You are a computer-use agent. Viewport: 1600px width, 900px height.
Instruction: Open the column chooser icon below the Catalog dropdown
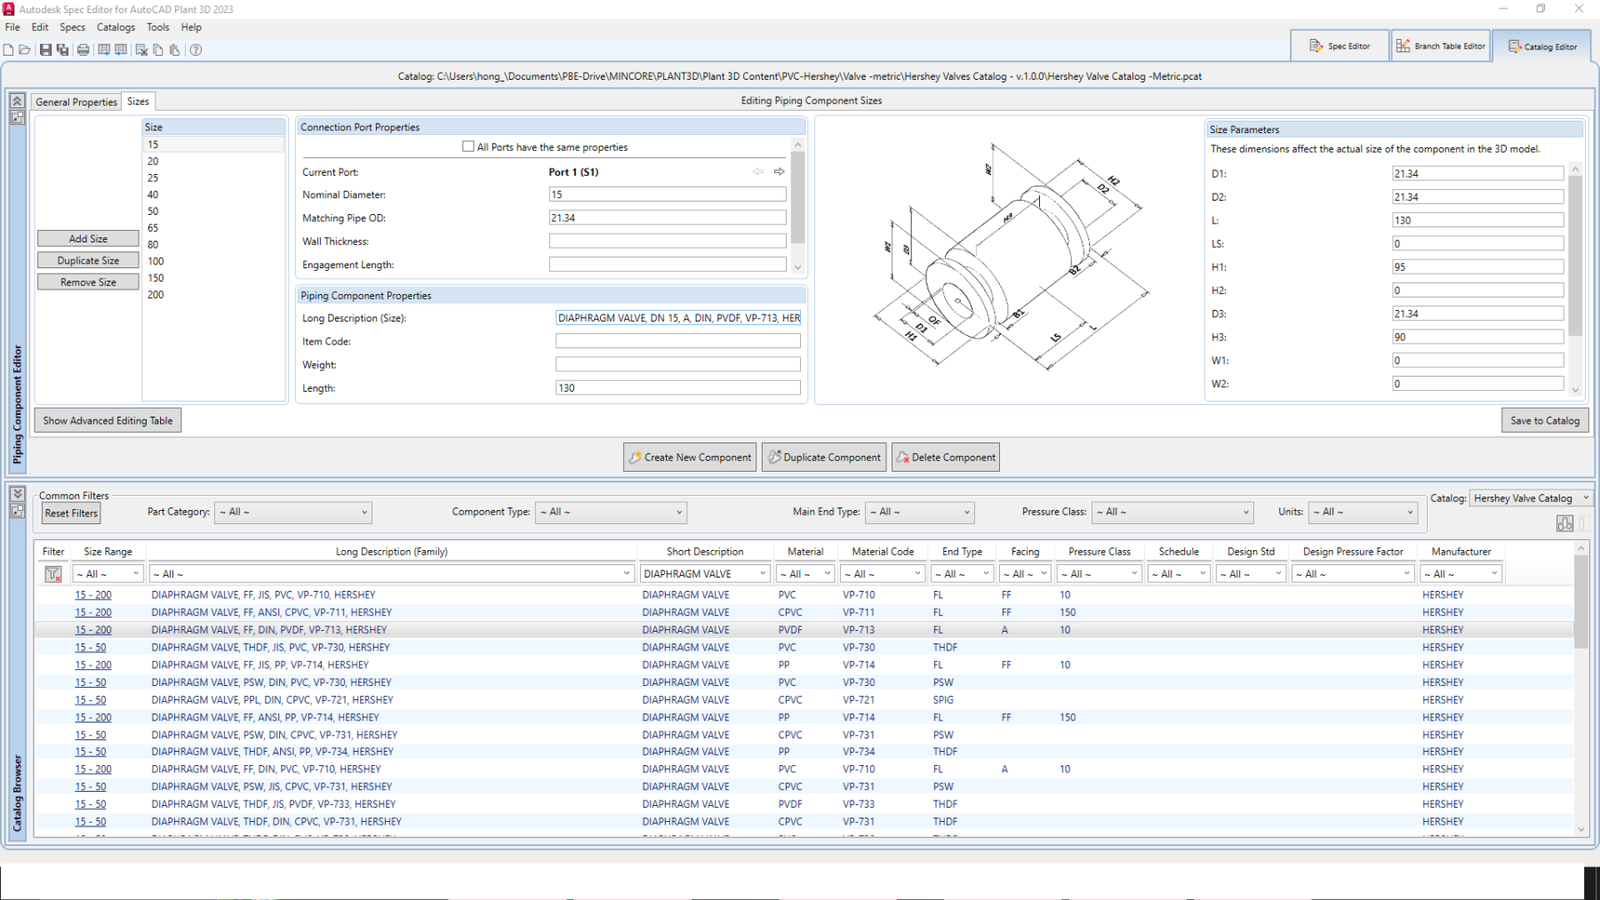(1565, 524)
